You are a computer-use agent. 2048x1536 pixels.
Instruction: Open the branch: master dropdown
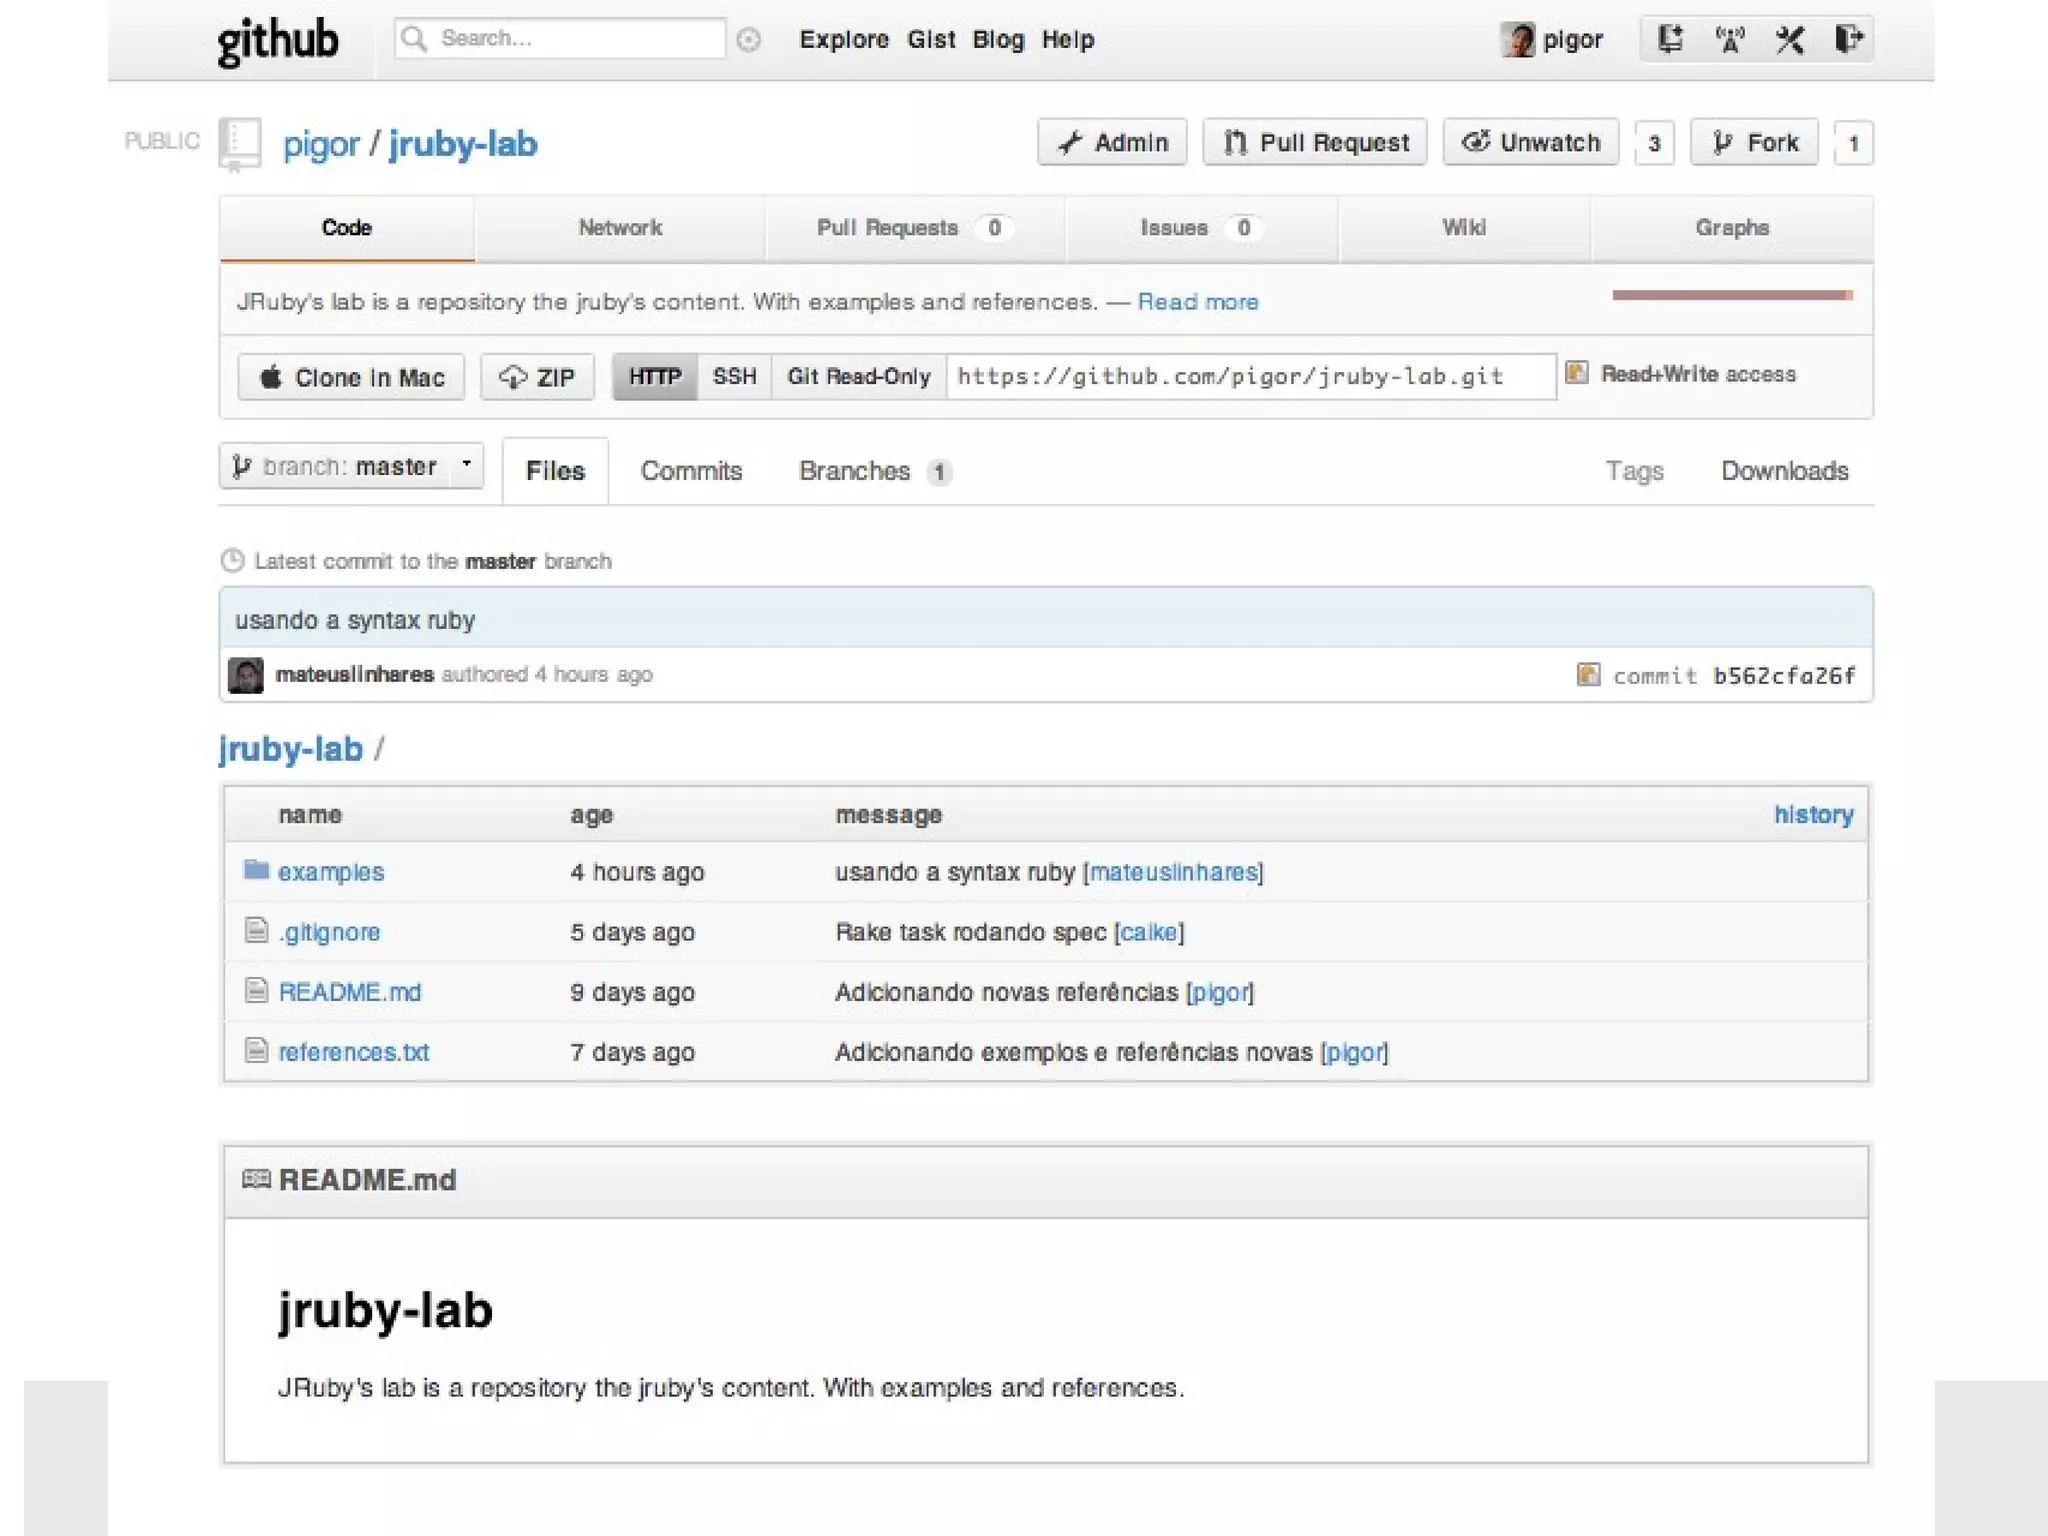(351, 466)
